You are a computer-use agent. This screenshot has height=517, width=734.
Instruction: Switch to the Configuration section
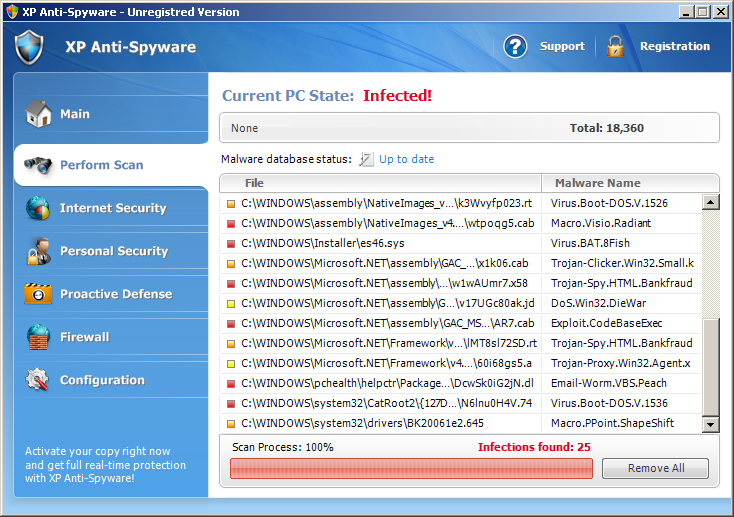point(102,380)
